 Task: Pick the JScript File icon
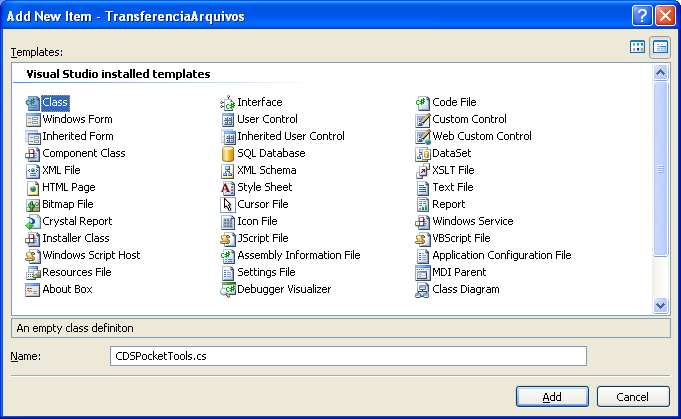pyautogui.click(x=228, y=239)
